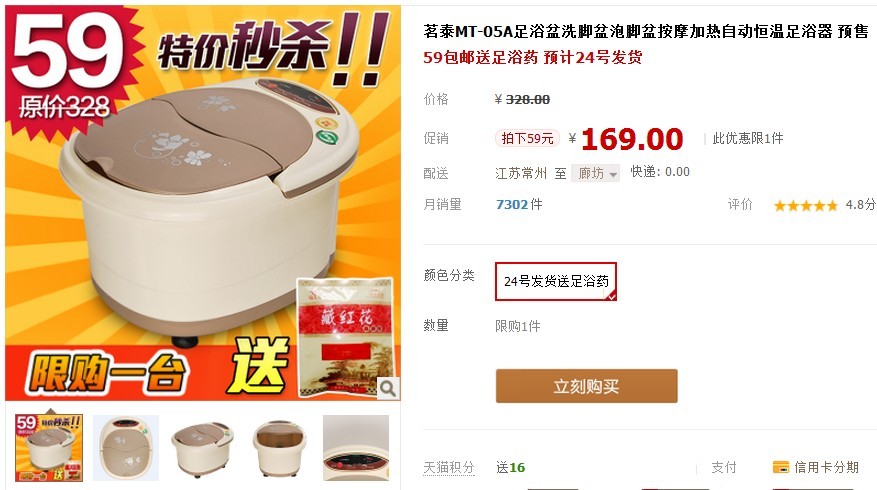Click the 天猫积分 points label
The image size is (877, 490).
[449, 467]
